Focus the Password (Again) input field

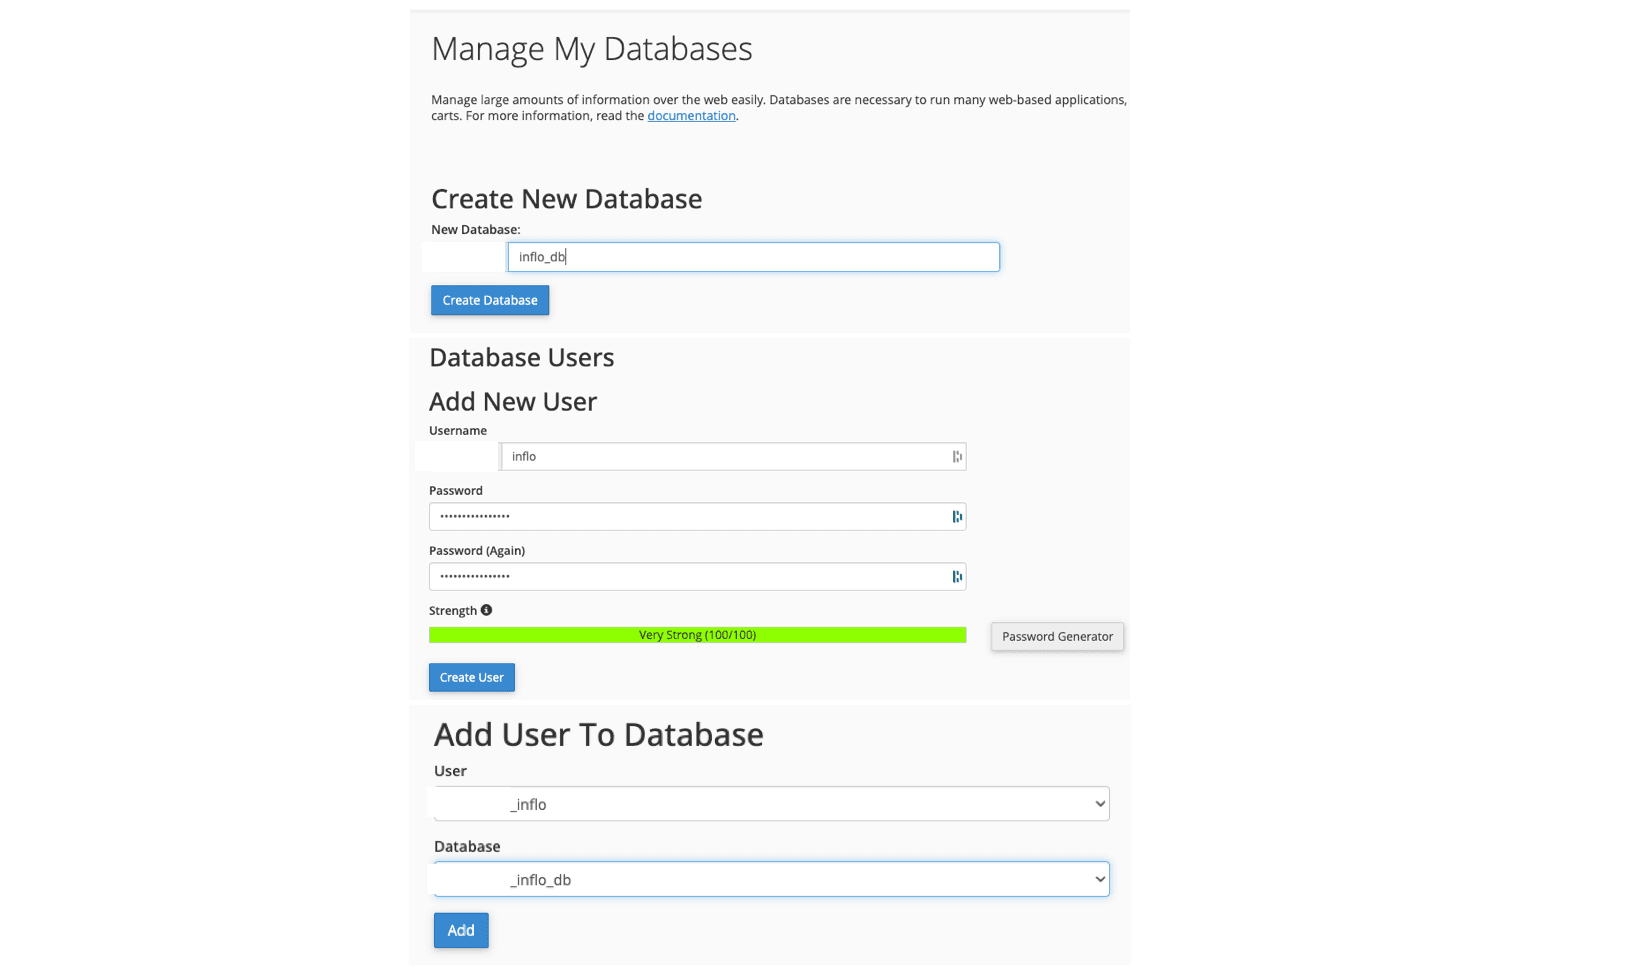(x=688, y=577)
